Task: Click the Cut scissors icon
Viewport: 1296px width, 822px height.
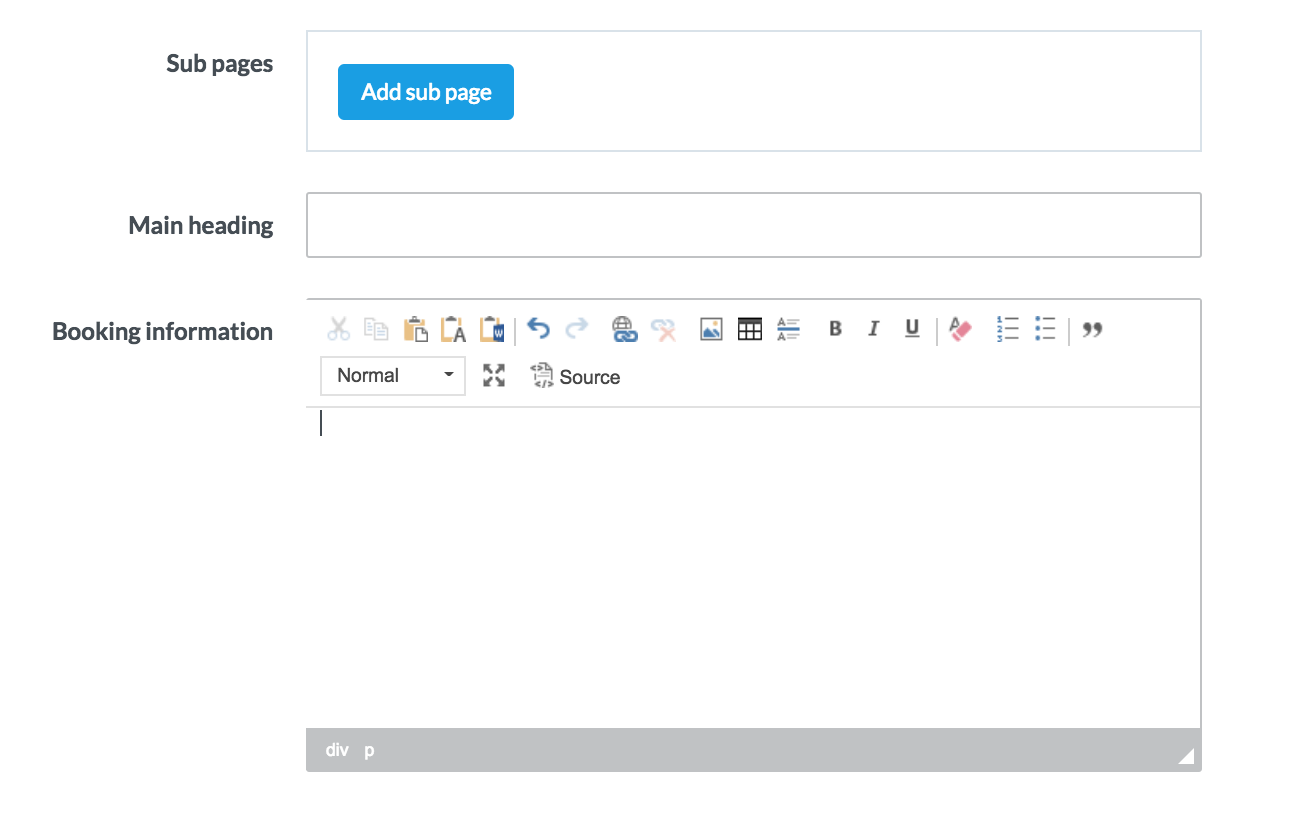Action: pos(339,329)
